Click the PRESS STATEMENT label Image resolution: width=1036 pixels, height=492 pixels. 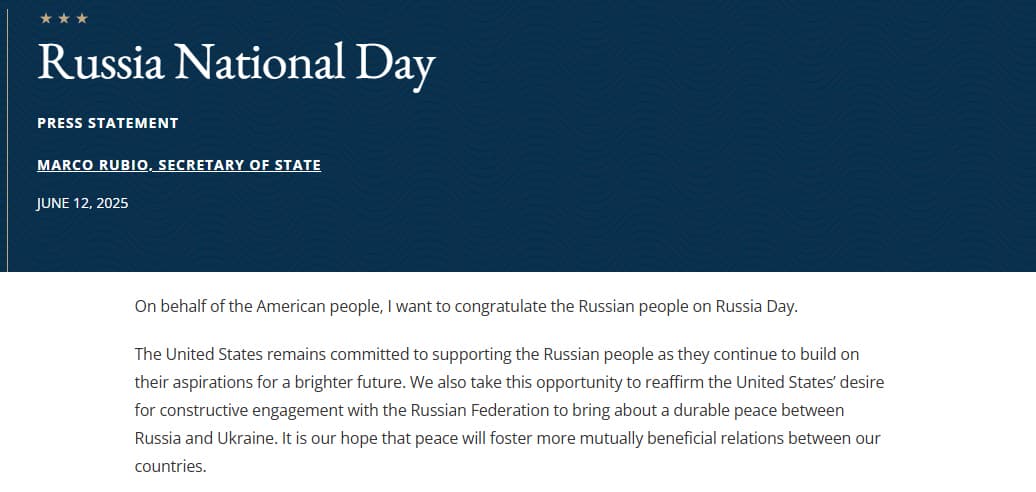108,123
